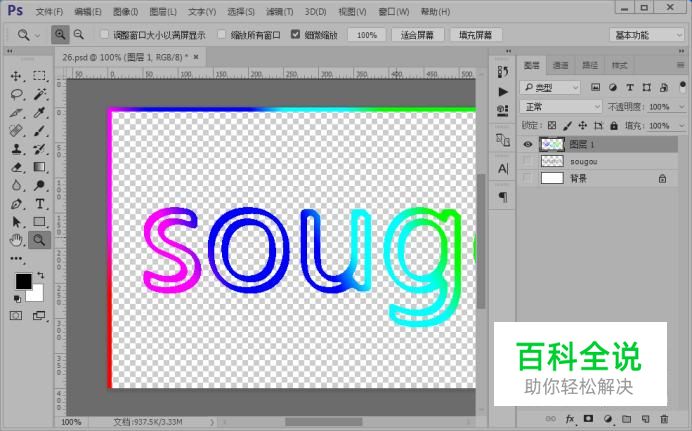Viewport: 692px width, 431px height.
Task: Select the Clone Stamp tool
Action: [x=16, y=149]
